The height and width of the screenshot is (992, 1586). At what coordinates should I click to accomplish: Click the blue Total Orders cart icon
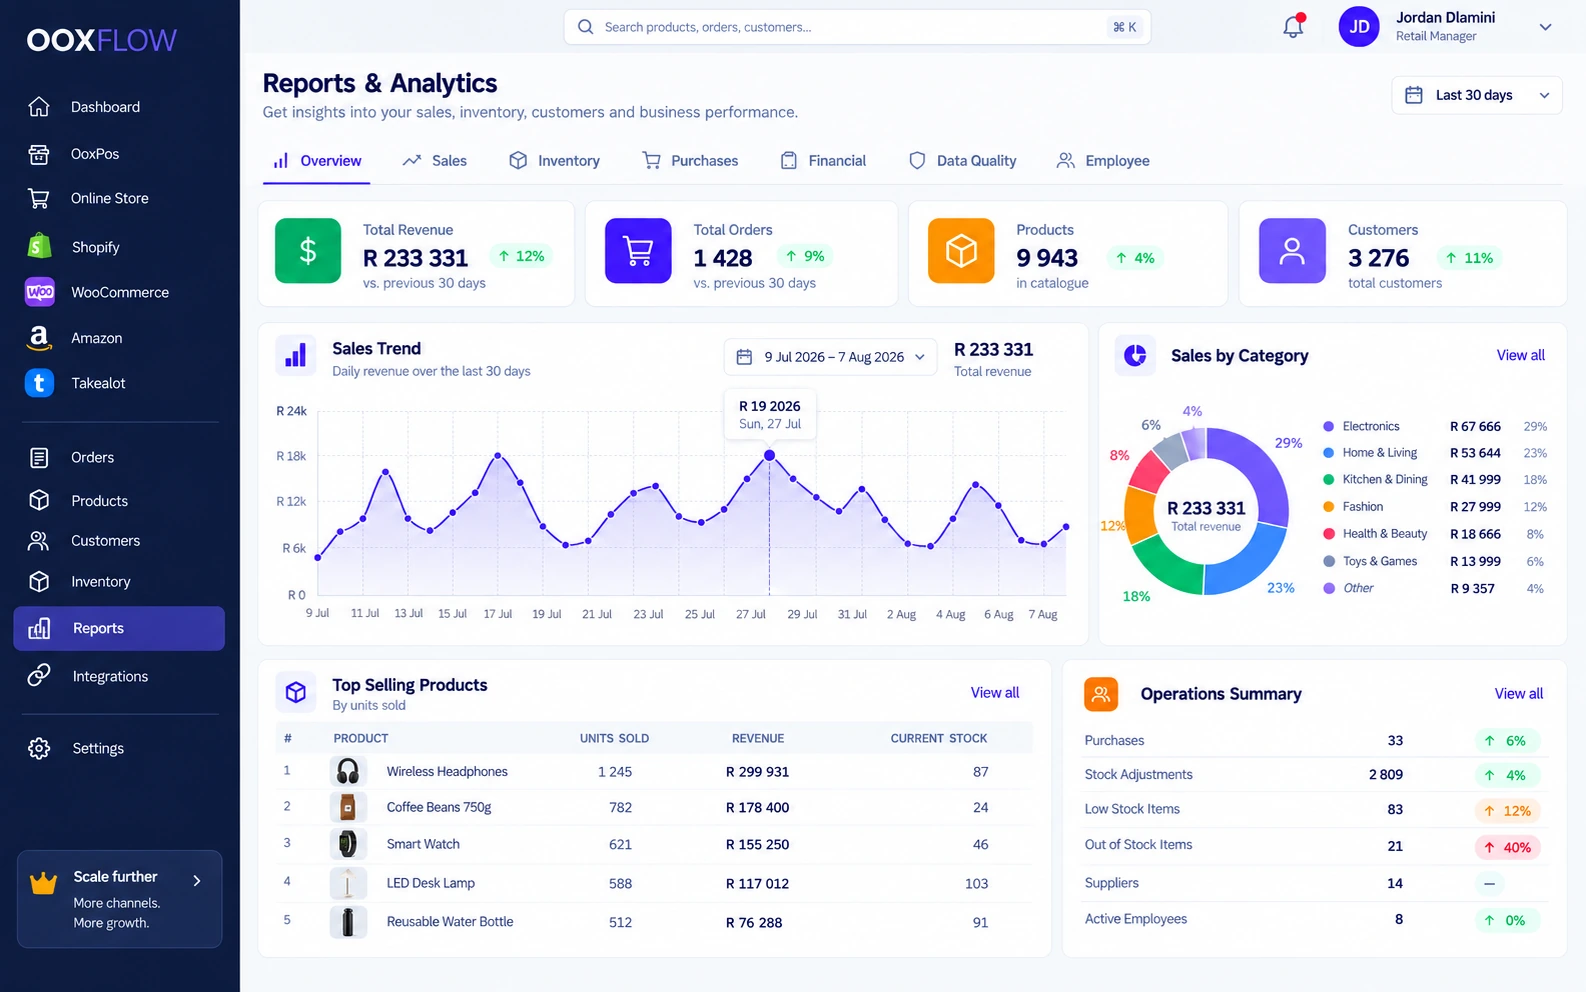638,251
